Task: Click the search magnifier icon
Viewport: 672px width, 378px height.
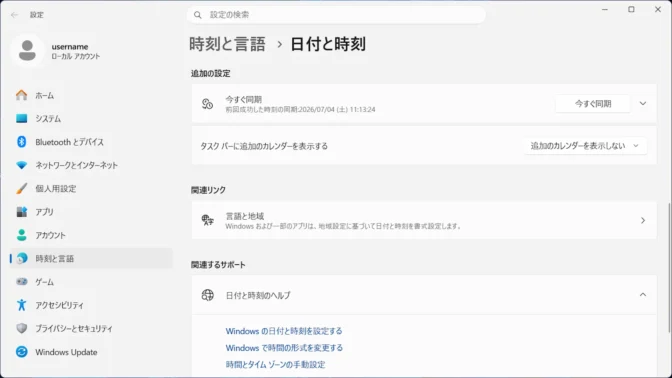Action: (x=198, y=15)
